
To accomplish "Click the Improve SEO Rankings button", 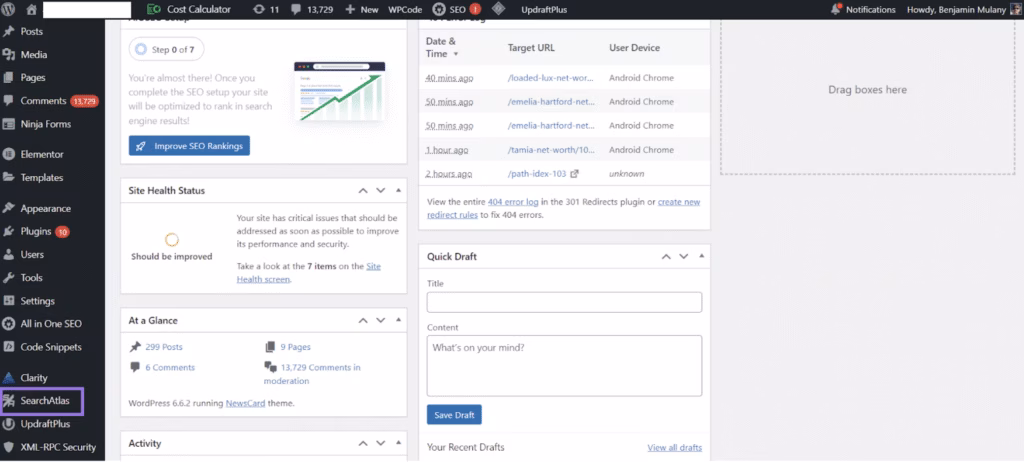I will [189, 146].
